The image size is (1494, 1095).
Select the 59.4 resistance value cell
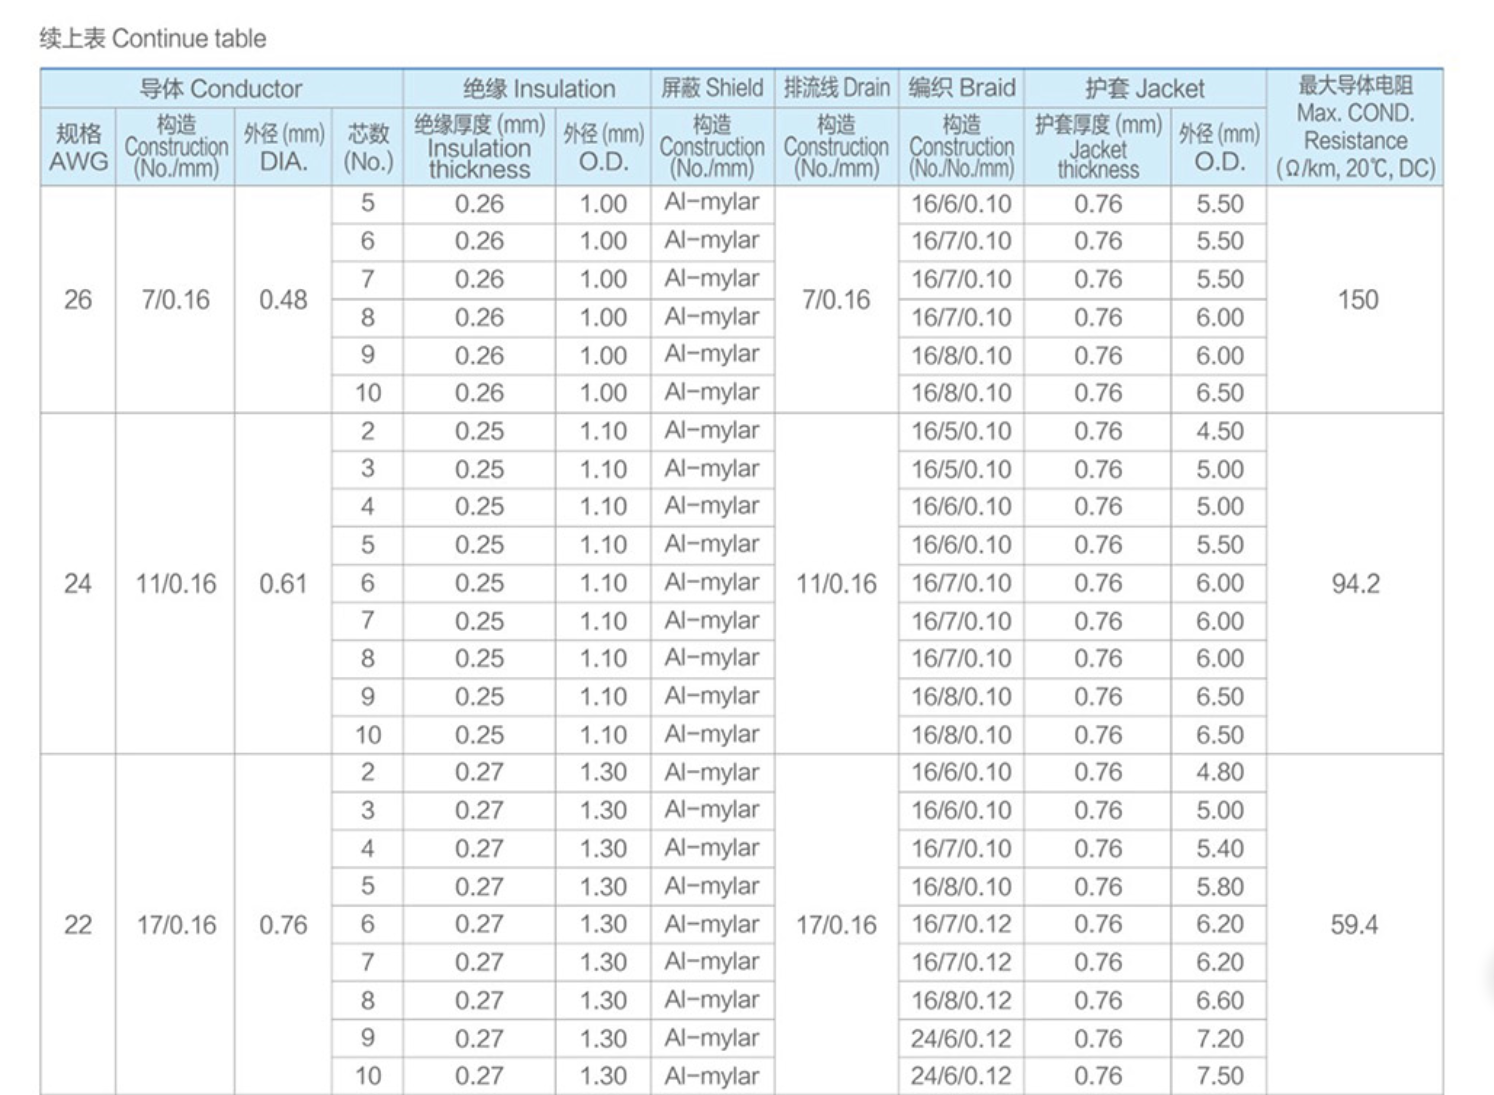click(x=1354, y=924)
